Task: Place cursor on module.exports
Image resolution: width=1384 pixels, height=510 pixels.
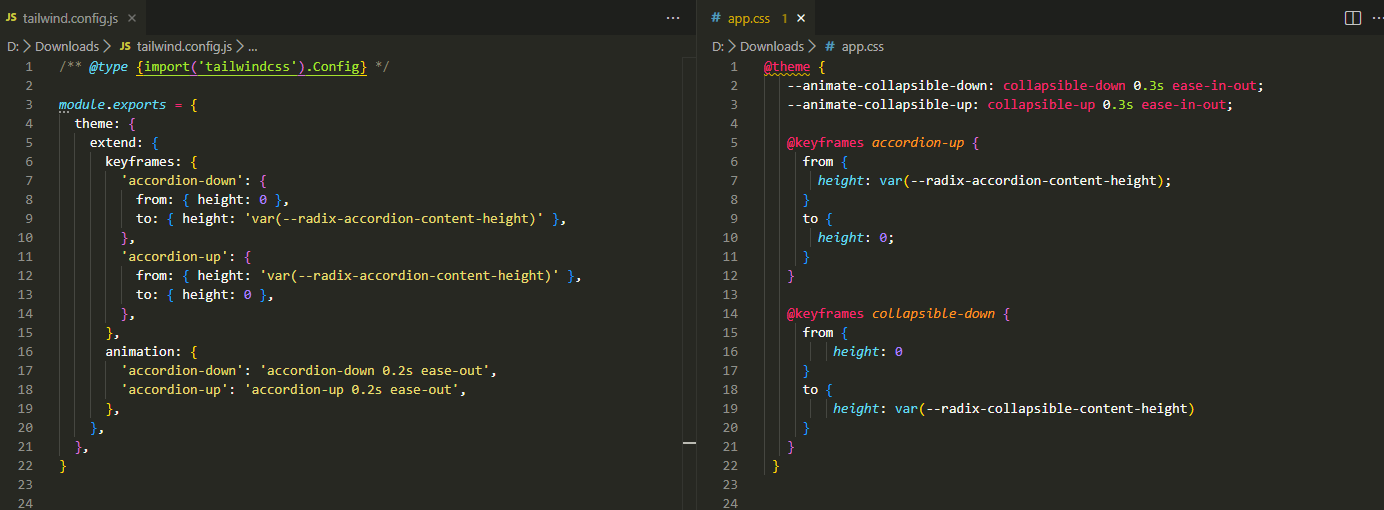Action: click(x=112, y=104)
